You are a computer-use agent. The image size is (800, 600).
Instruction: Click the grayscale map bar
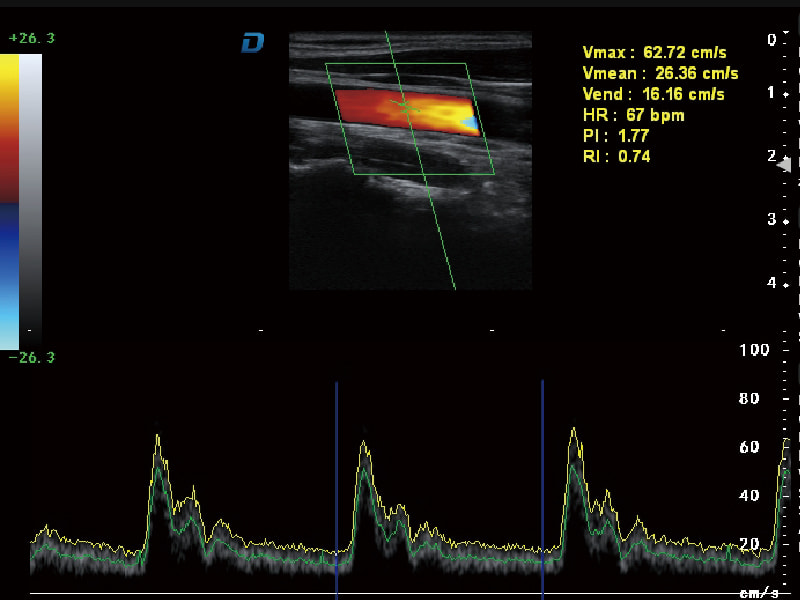click(31, 200)
